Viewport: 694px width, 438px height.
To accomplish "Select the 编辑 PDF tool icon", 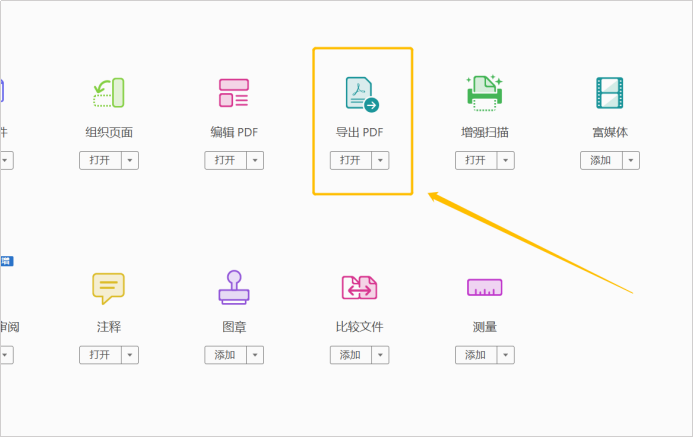I will (234, 92).
